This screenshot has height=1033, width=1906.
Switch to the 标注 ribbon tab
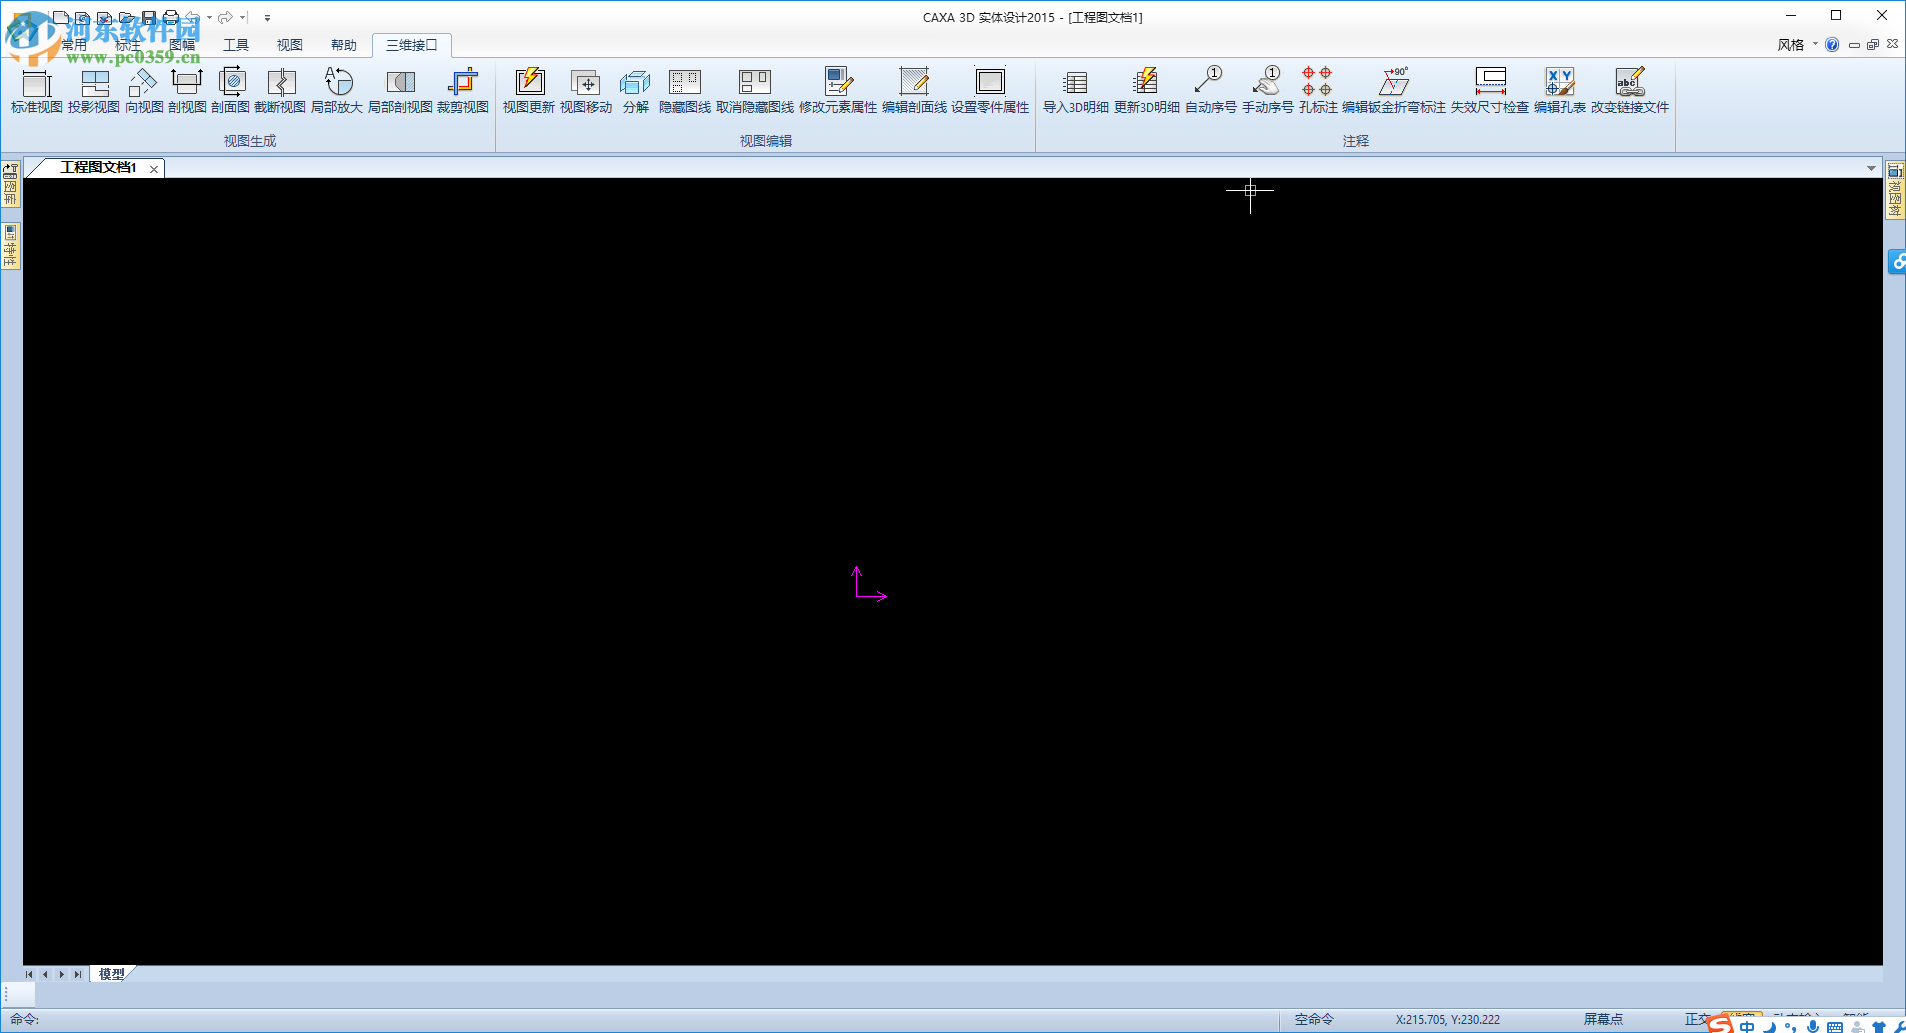tap(128, 45)
